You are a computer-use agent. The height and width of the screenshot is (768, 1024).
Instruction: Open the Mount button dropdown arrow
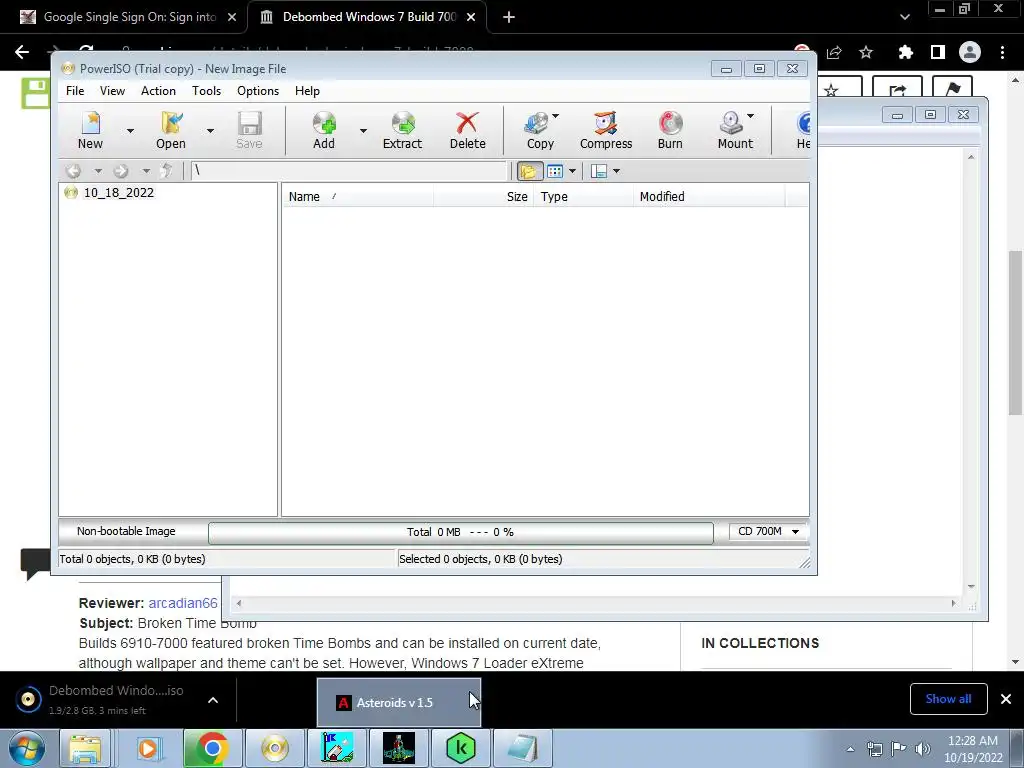(x=750, y=116)
